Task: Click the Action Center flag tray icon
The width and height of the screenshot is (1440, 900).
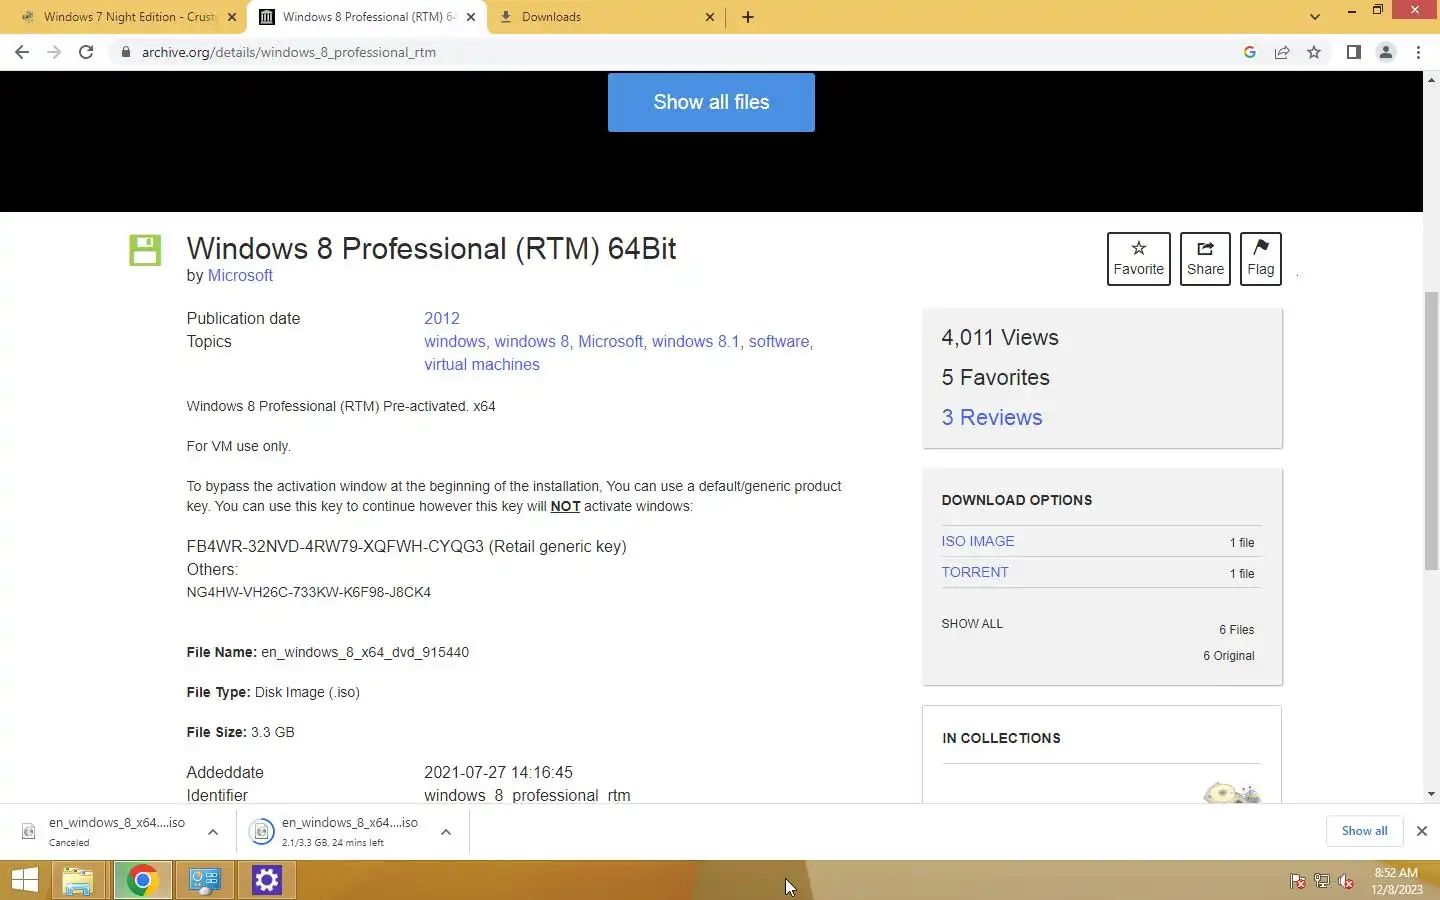Action: (1298, 881)
